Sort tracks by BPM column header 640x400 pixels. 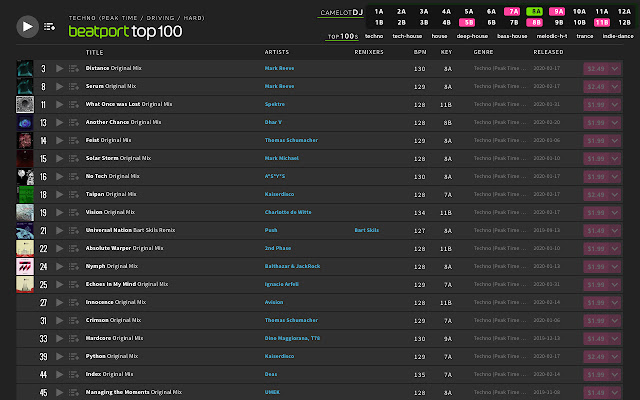point(420,52)
